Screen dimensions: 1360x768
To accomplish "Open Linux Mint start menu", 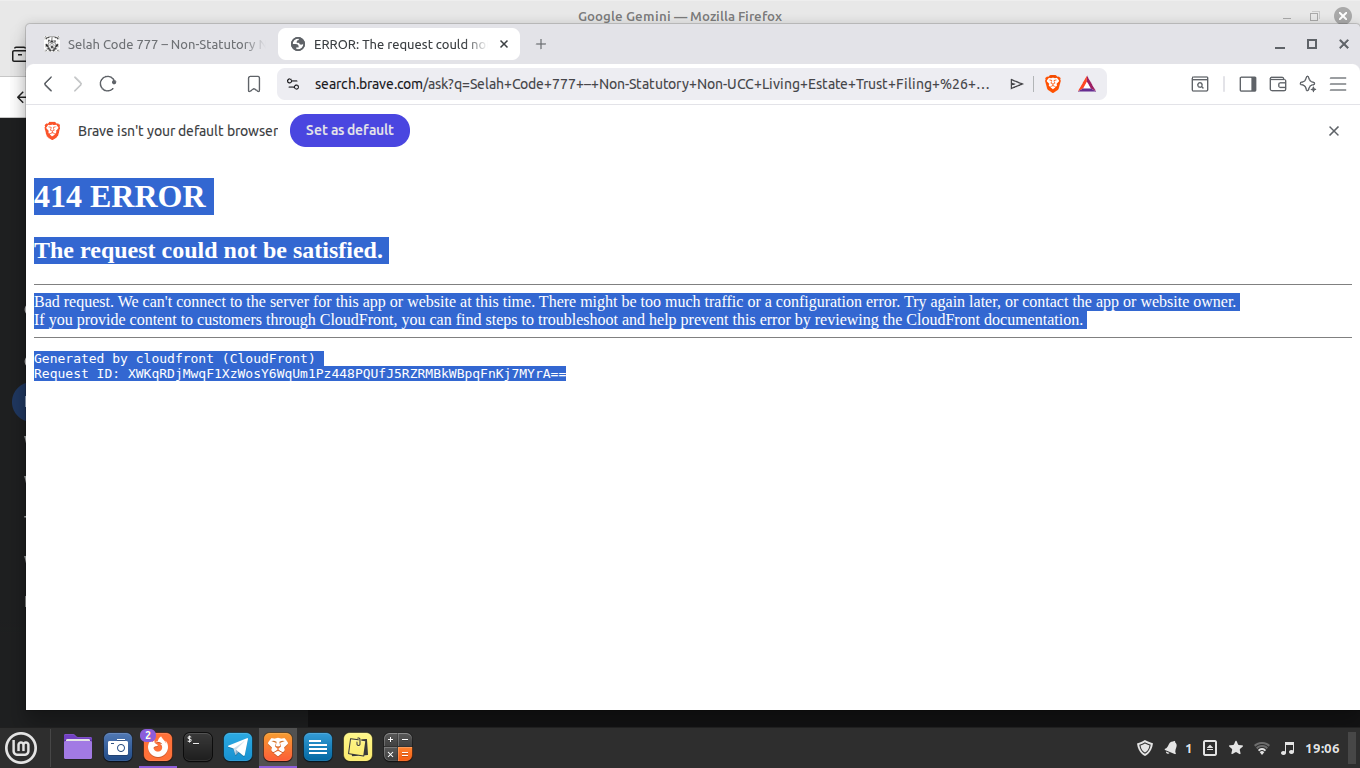I will tap(21, 747).
